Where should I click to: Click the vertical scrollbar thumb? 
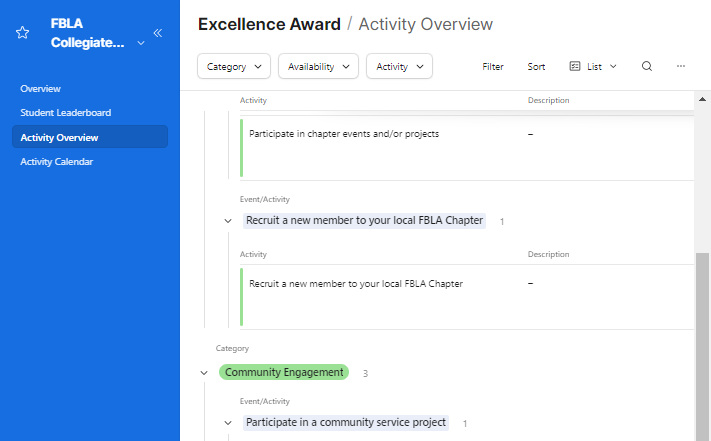(x=702, y=347)
